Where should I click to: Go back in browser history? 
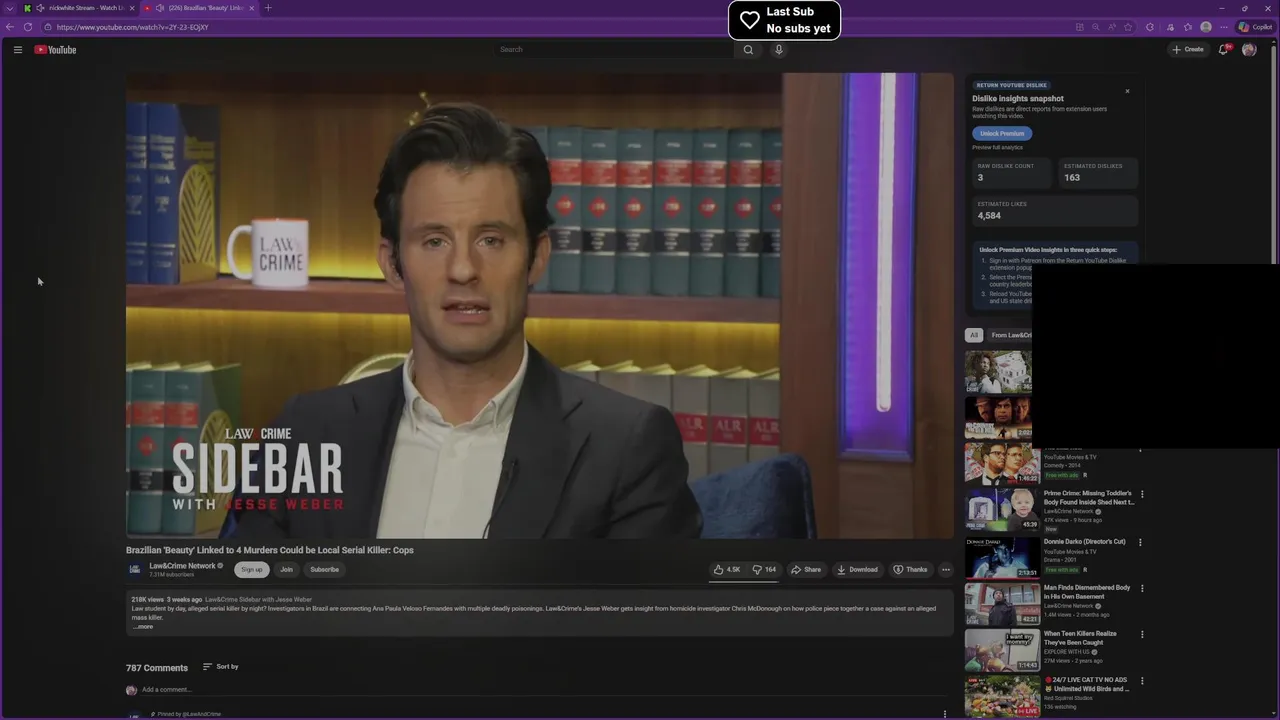click(10, 27)
